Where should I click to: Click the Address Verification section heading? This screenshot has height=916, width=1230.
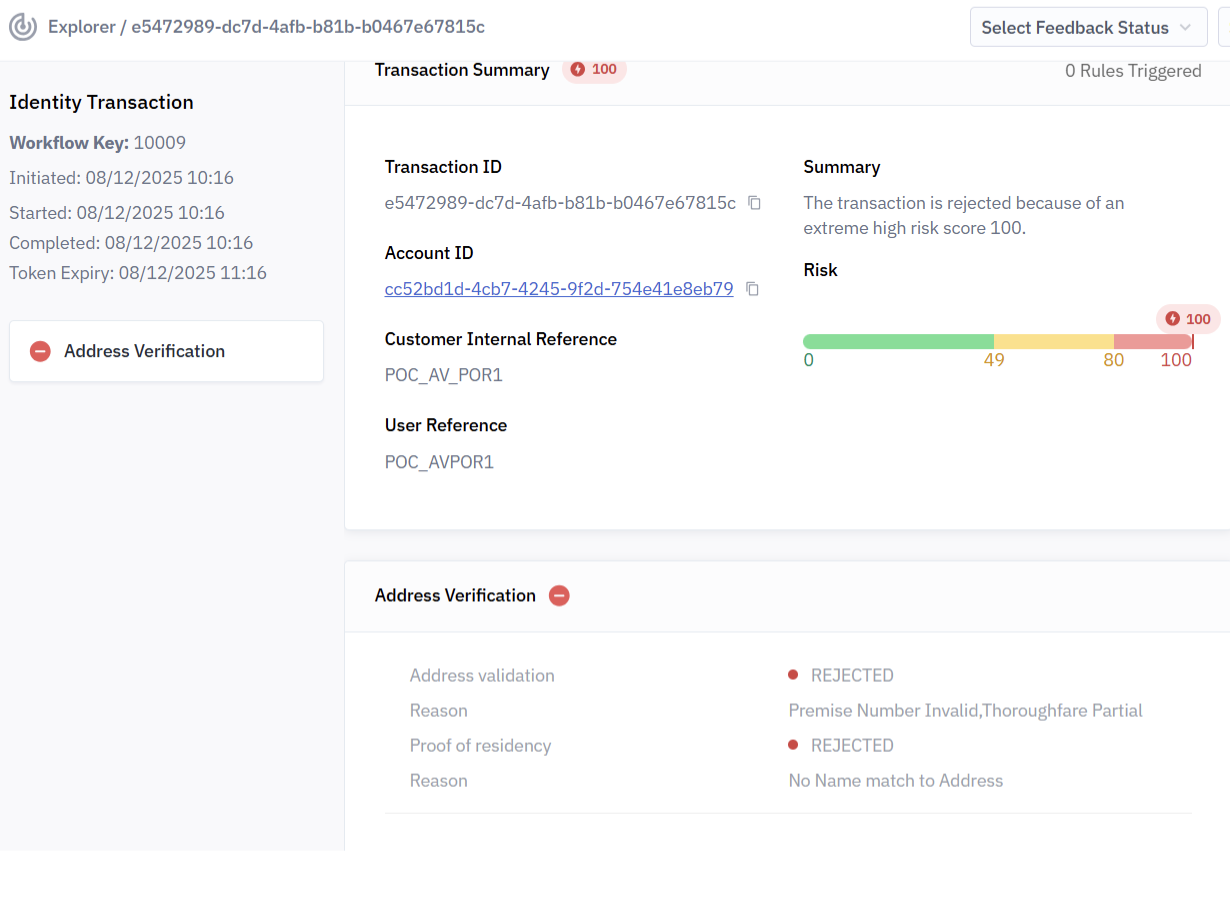point(455,596)
